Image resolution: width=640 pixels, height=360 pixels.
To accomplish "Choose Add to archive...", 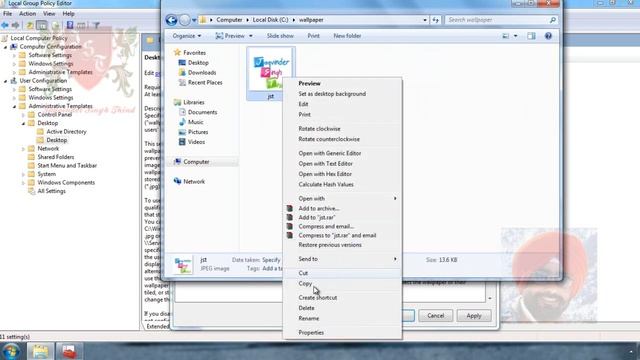I will [x=319, y=209].
